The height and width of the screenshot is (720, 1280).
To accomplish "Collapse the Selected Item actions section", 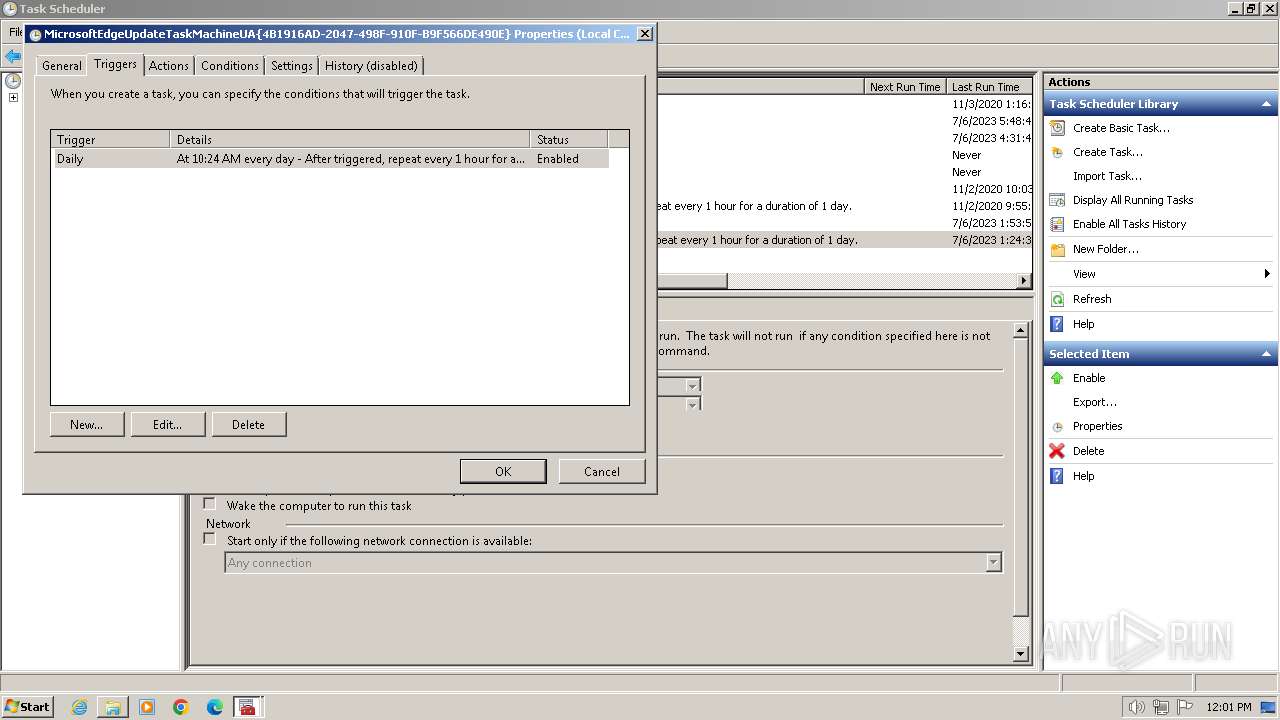I will coord(1266,354).
